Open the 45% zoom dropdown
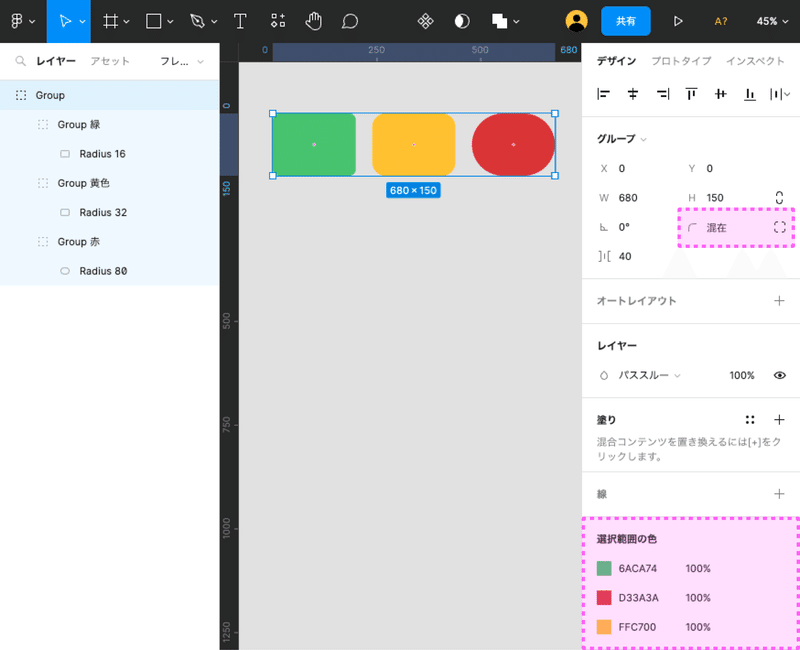Viewport: 800px width, 650px height. pos(772,21)
